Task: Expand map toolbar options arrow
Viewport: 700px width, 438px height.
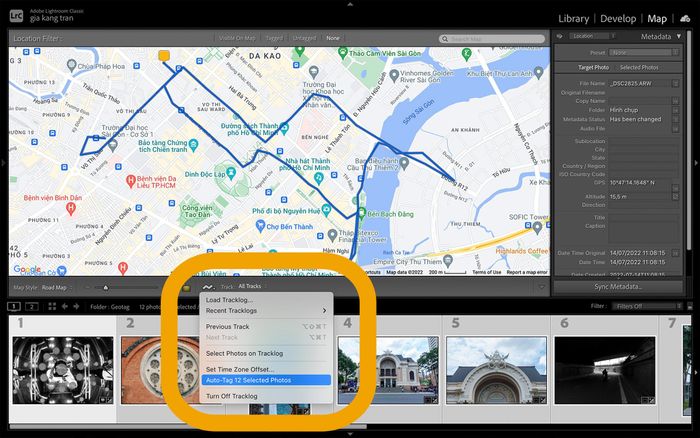Action: pos(542,288)
